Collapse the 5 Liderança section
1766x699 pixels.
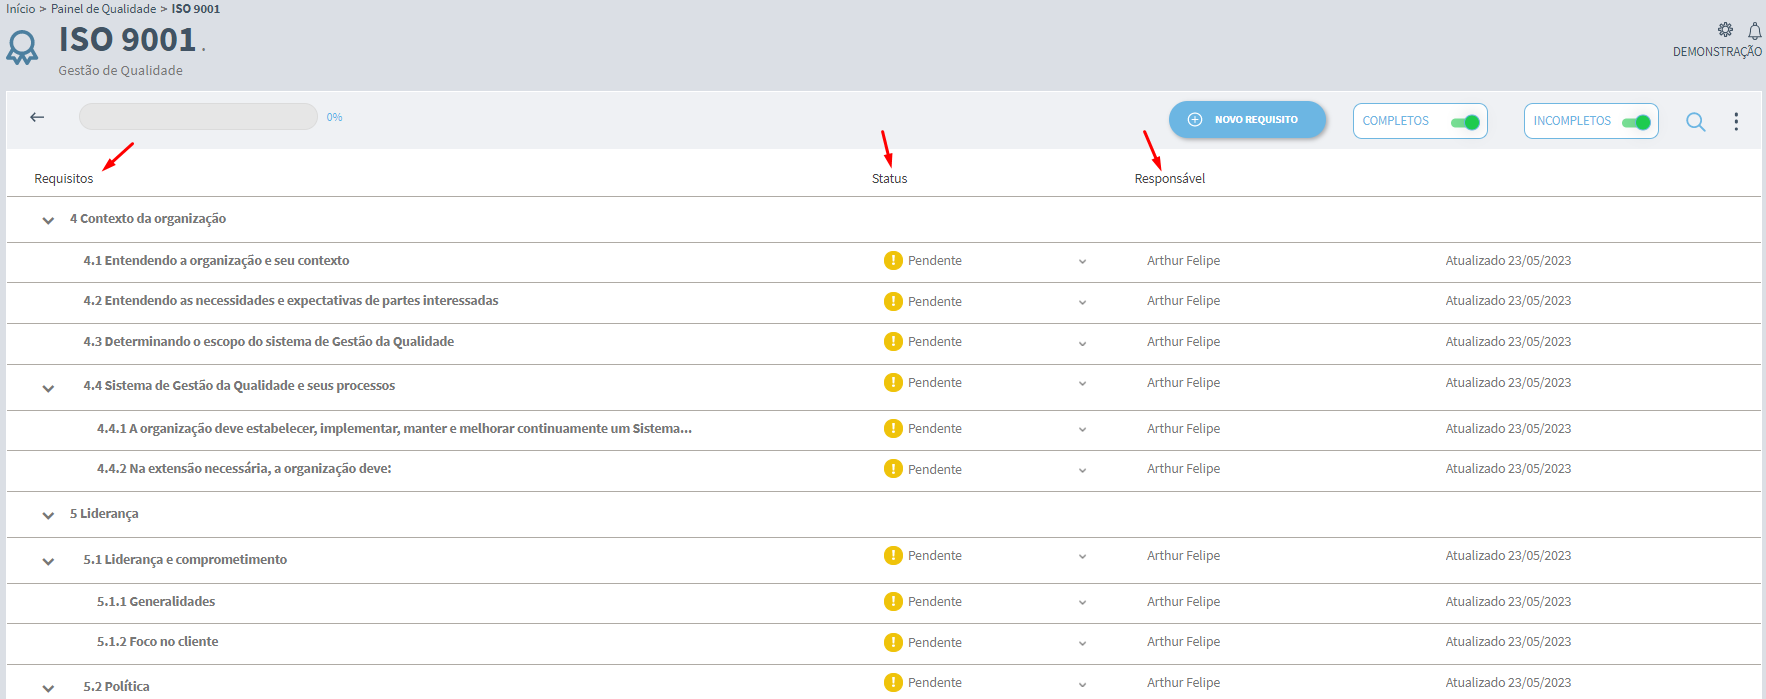pos(48,515)
